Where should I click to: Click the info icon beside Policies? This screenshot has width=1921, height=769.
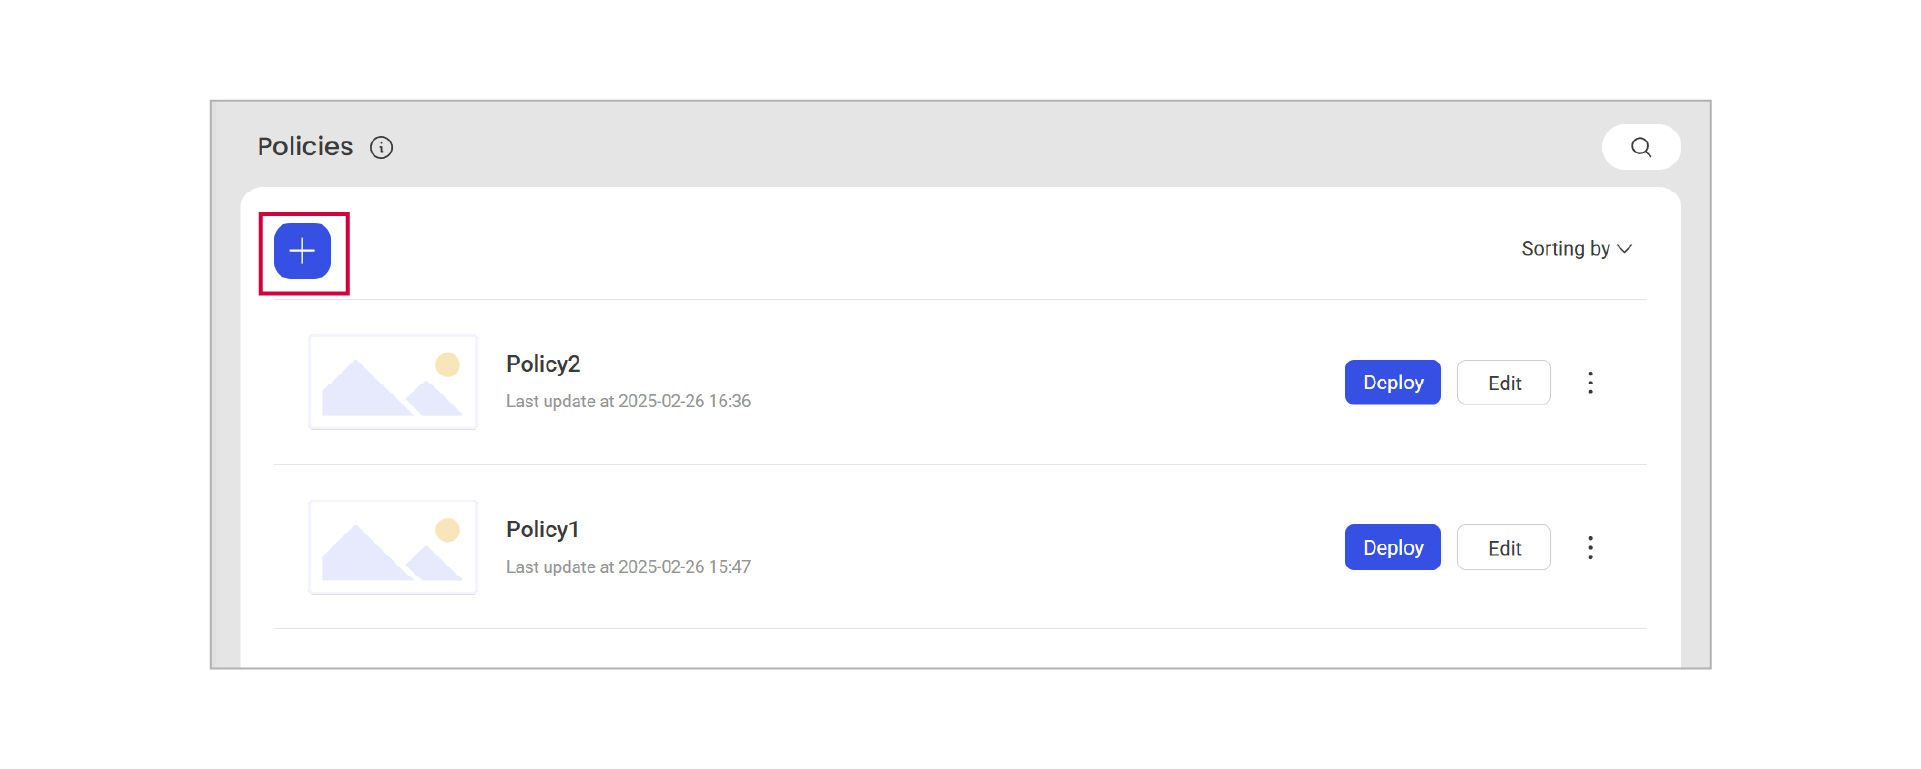[381, 148]
